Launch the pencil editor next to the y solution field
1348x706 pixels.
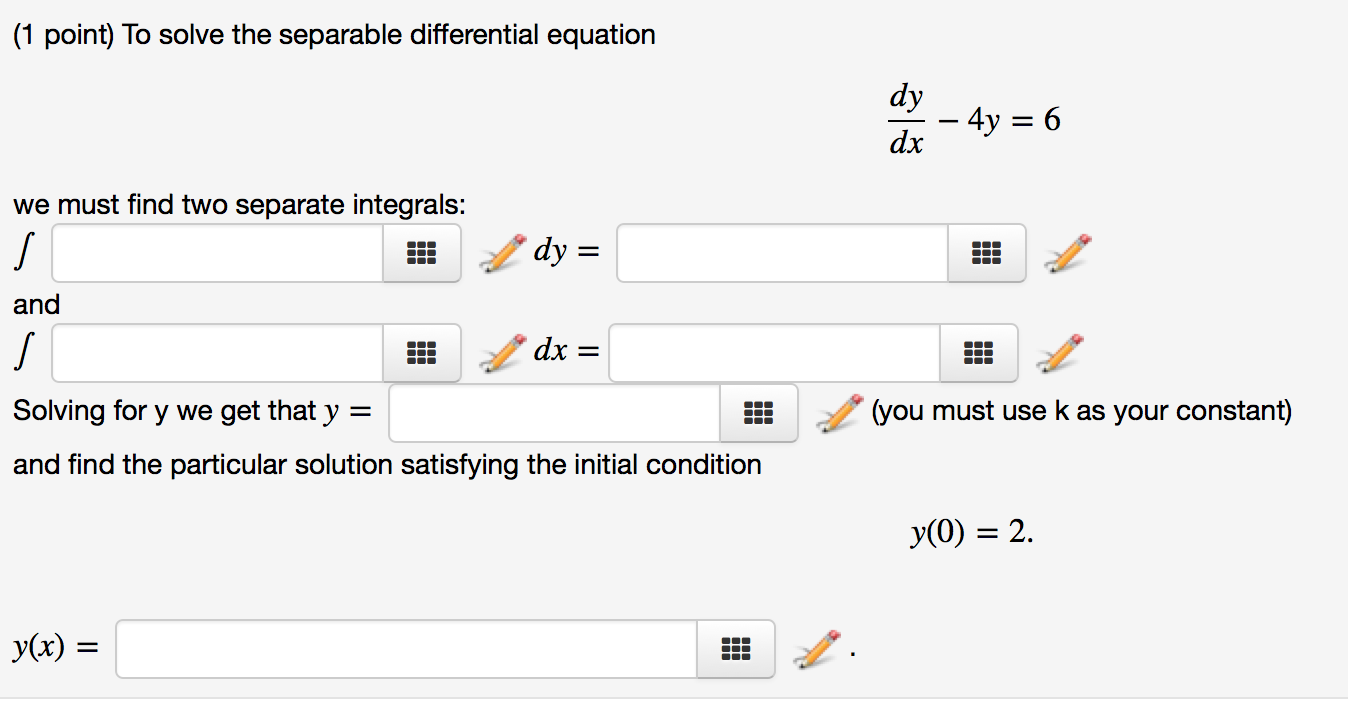tap(836, 412)
